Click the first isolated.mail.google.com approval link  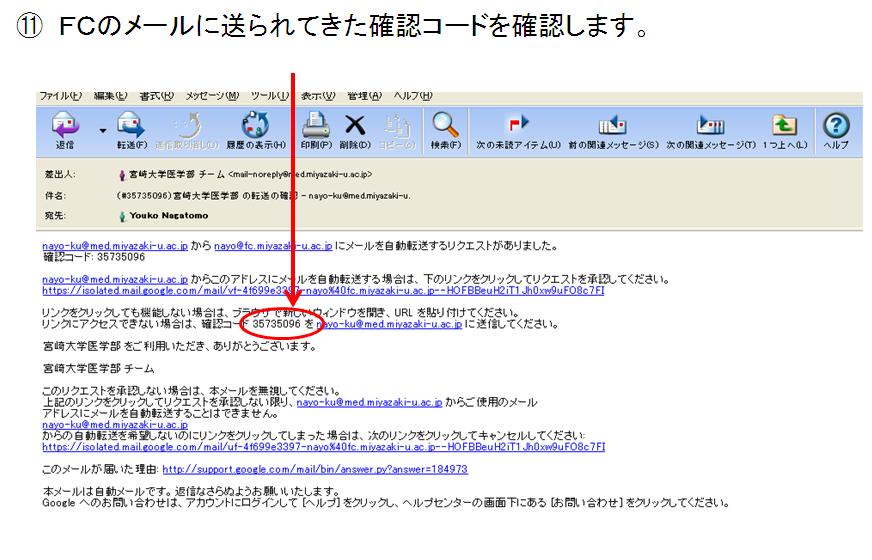[x=322, y=291]
